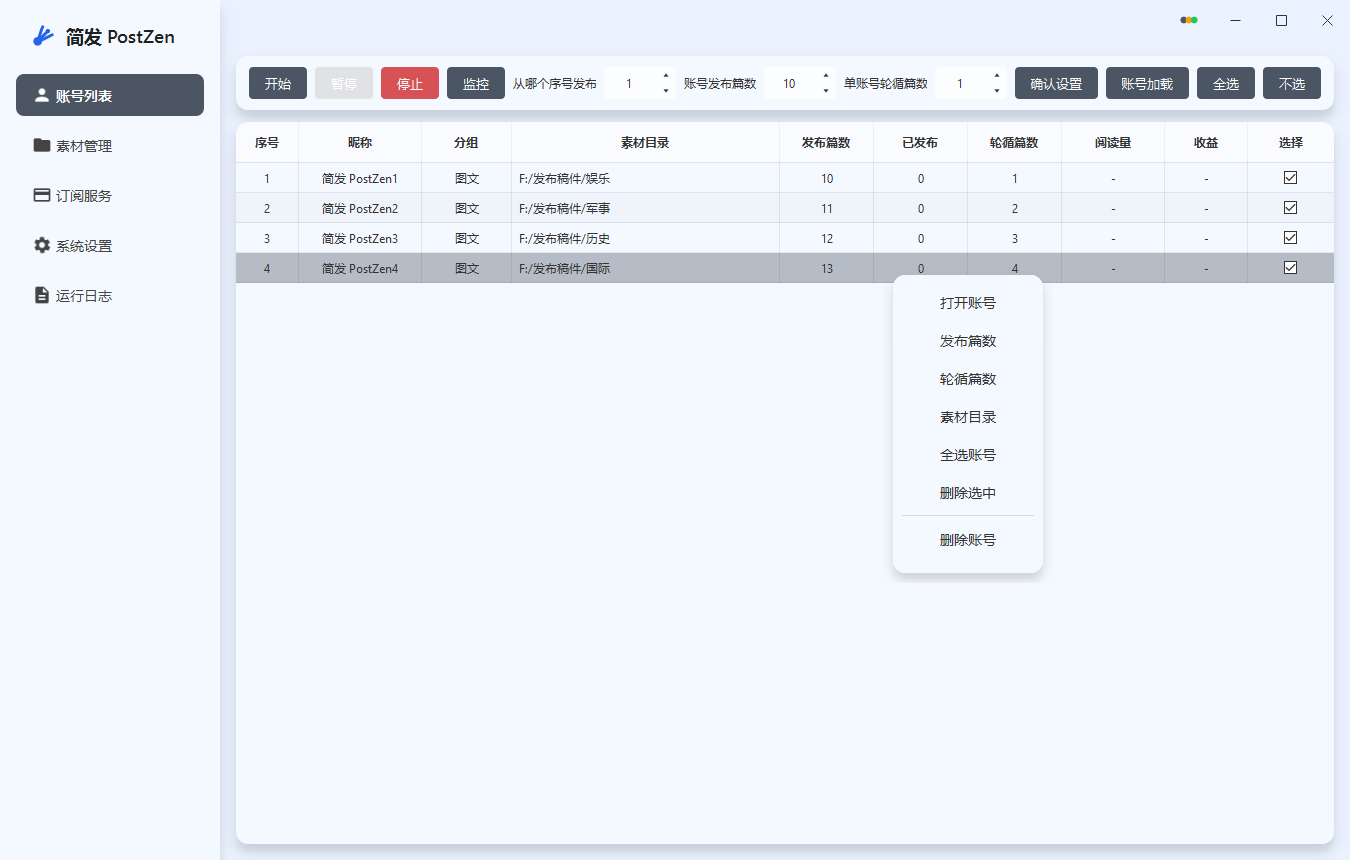Image resolution: width=1350 pixels, height=860 pixels.
Task: Open 系统设置 using the gear icon
Action: (40, 245)
